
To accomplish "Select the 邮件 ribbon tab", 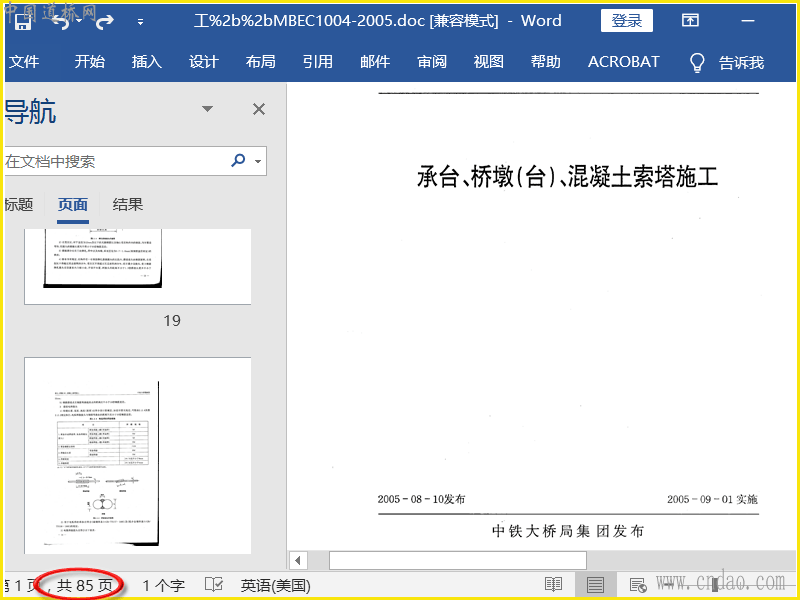I will tap(375, 62).
